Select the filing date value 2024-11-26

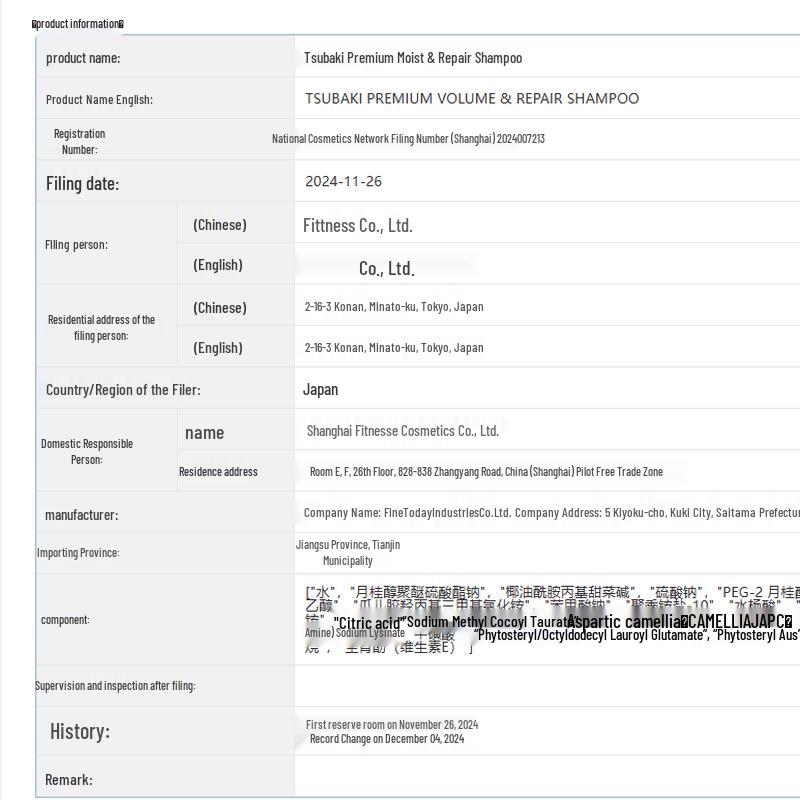click(343, 181)
